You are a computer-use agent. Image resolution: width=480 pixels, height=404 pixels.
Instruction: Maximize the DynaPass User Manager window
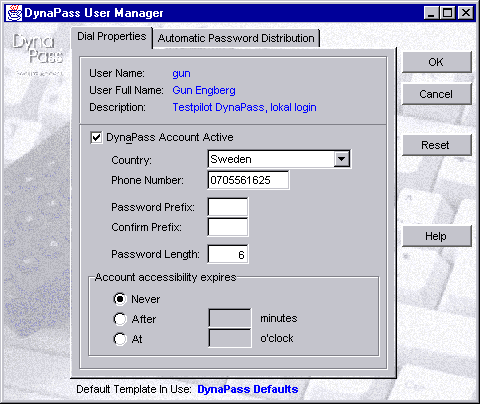[x=447, y=13]
